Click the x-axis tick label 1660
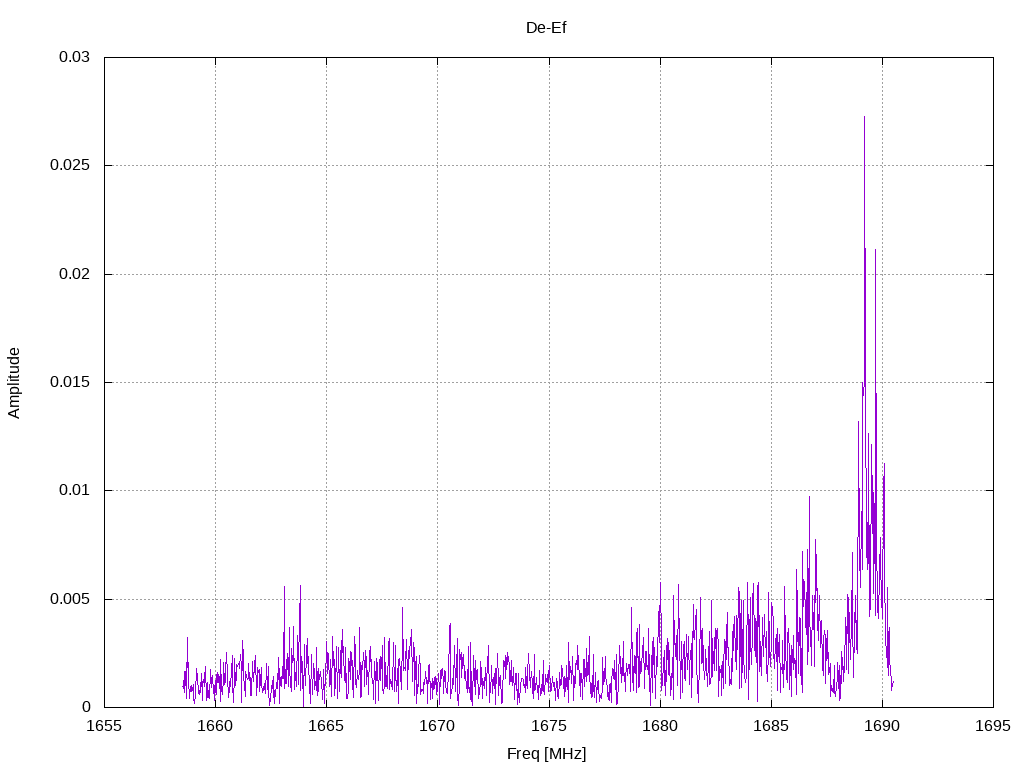Screen dimensions: 1024x768 [x=216, y=726]
